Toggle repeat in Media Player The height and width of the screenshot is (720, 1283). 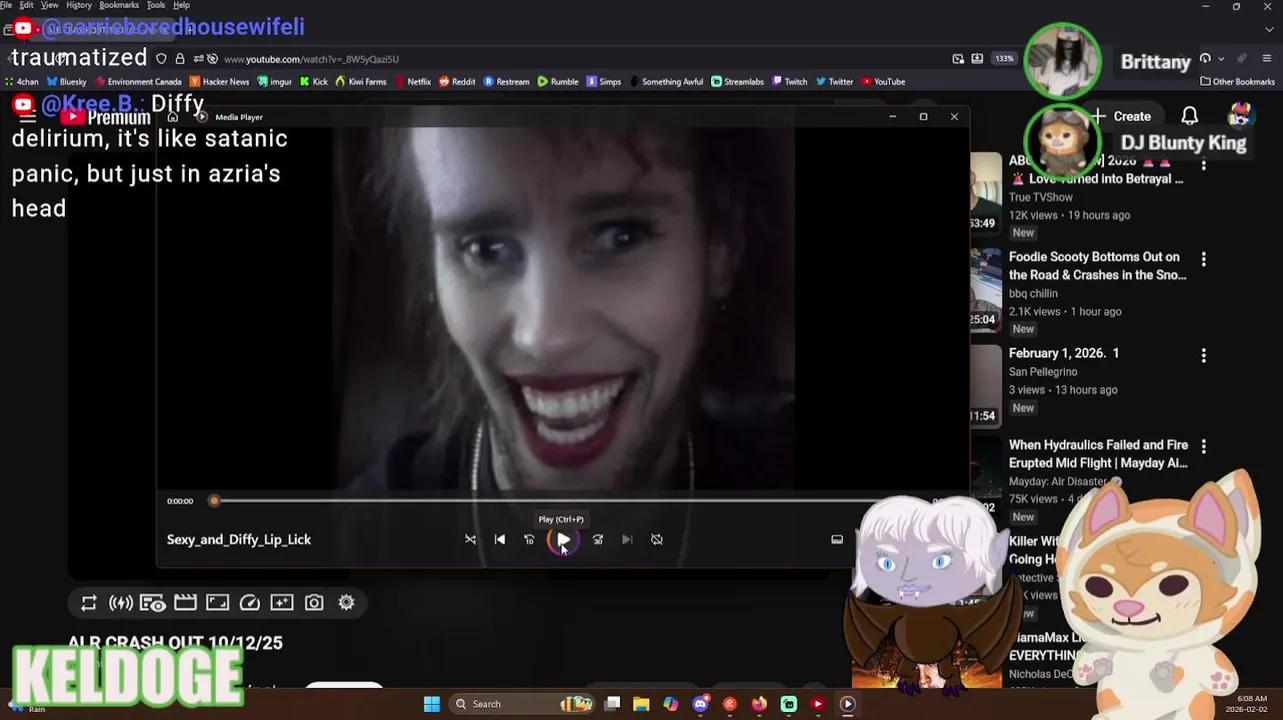(x=657, y=539)
